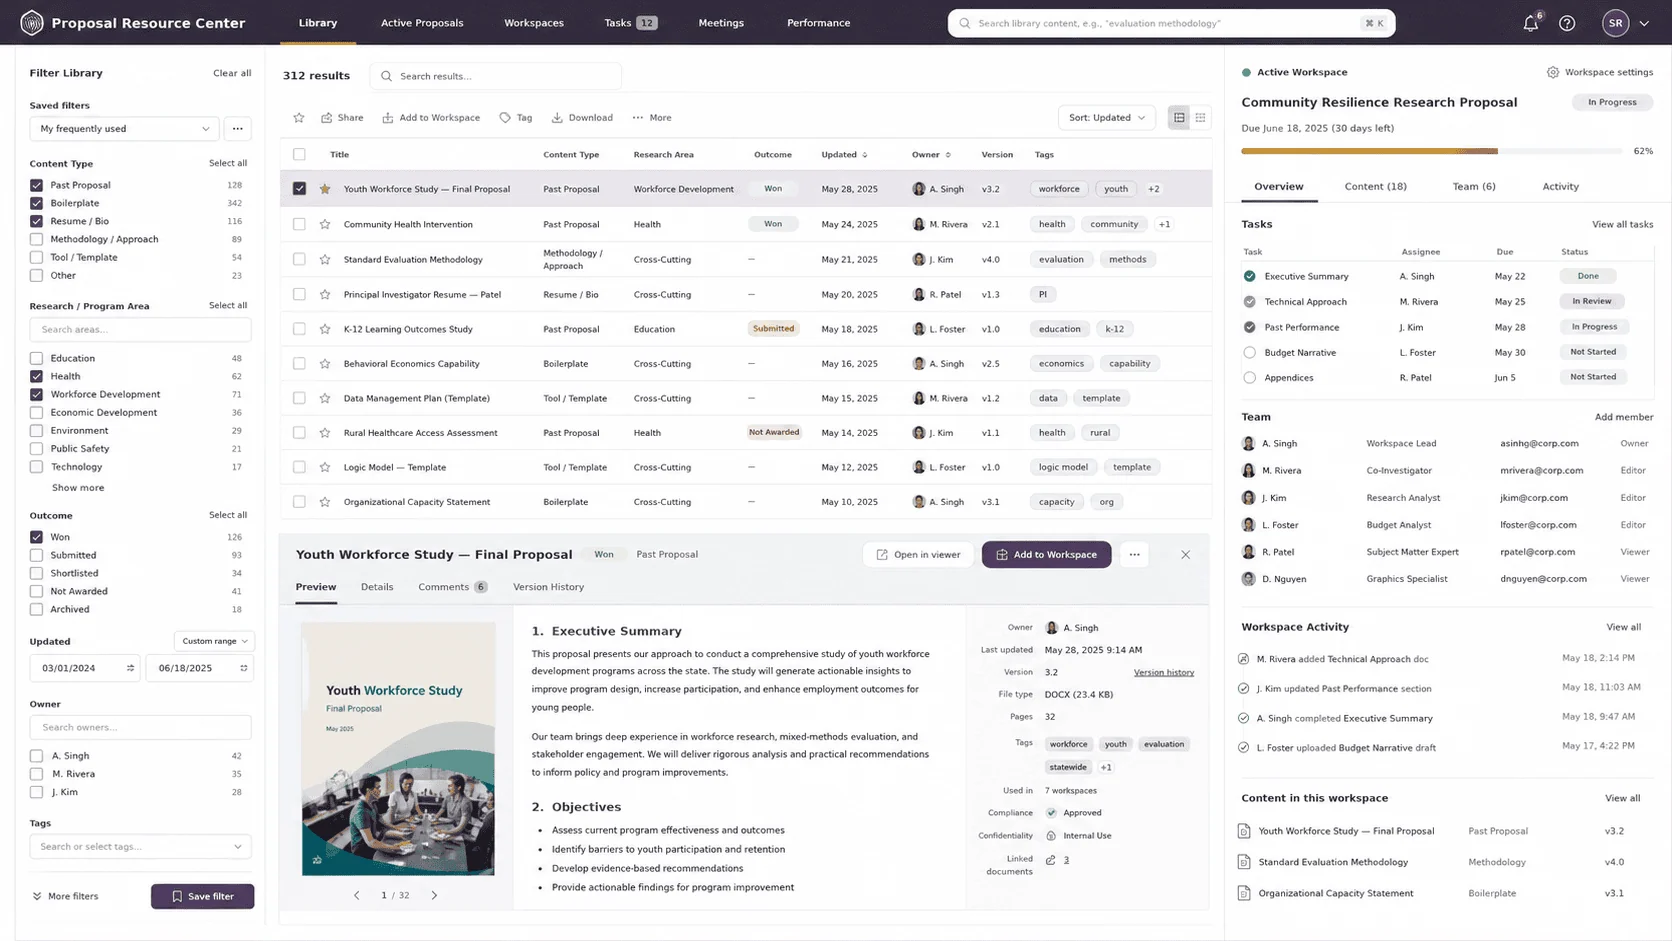Tag the selected library items
The image size is (1672, 941).
516,118
